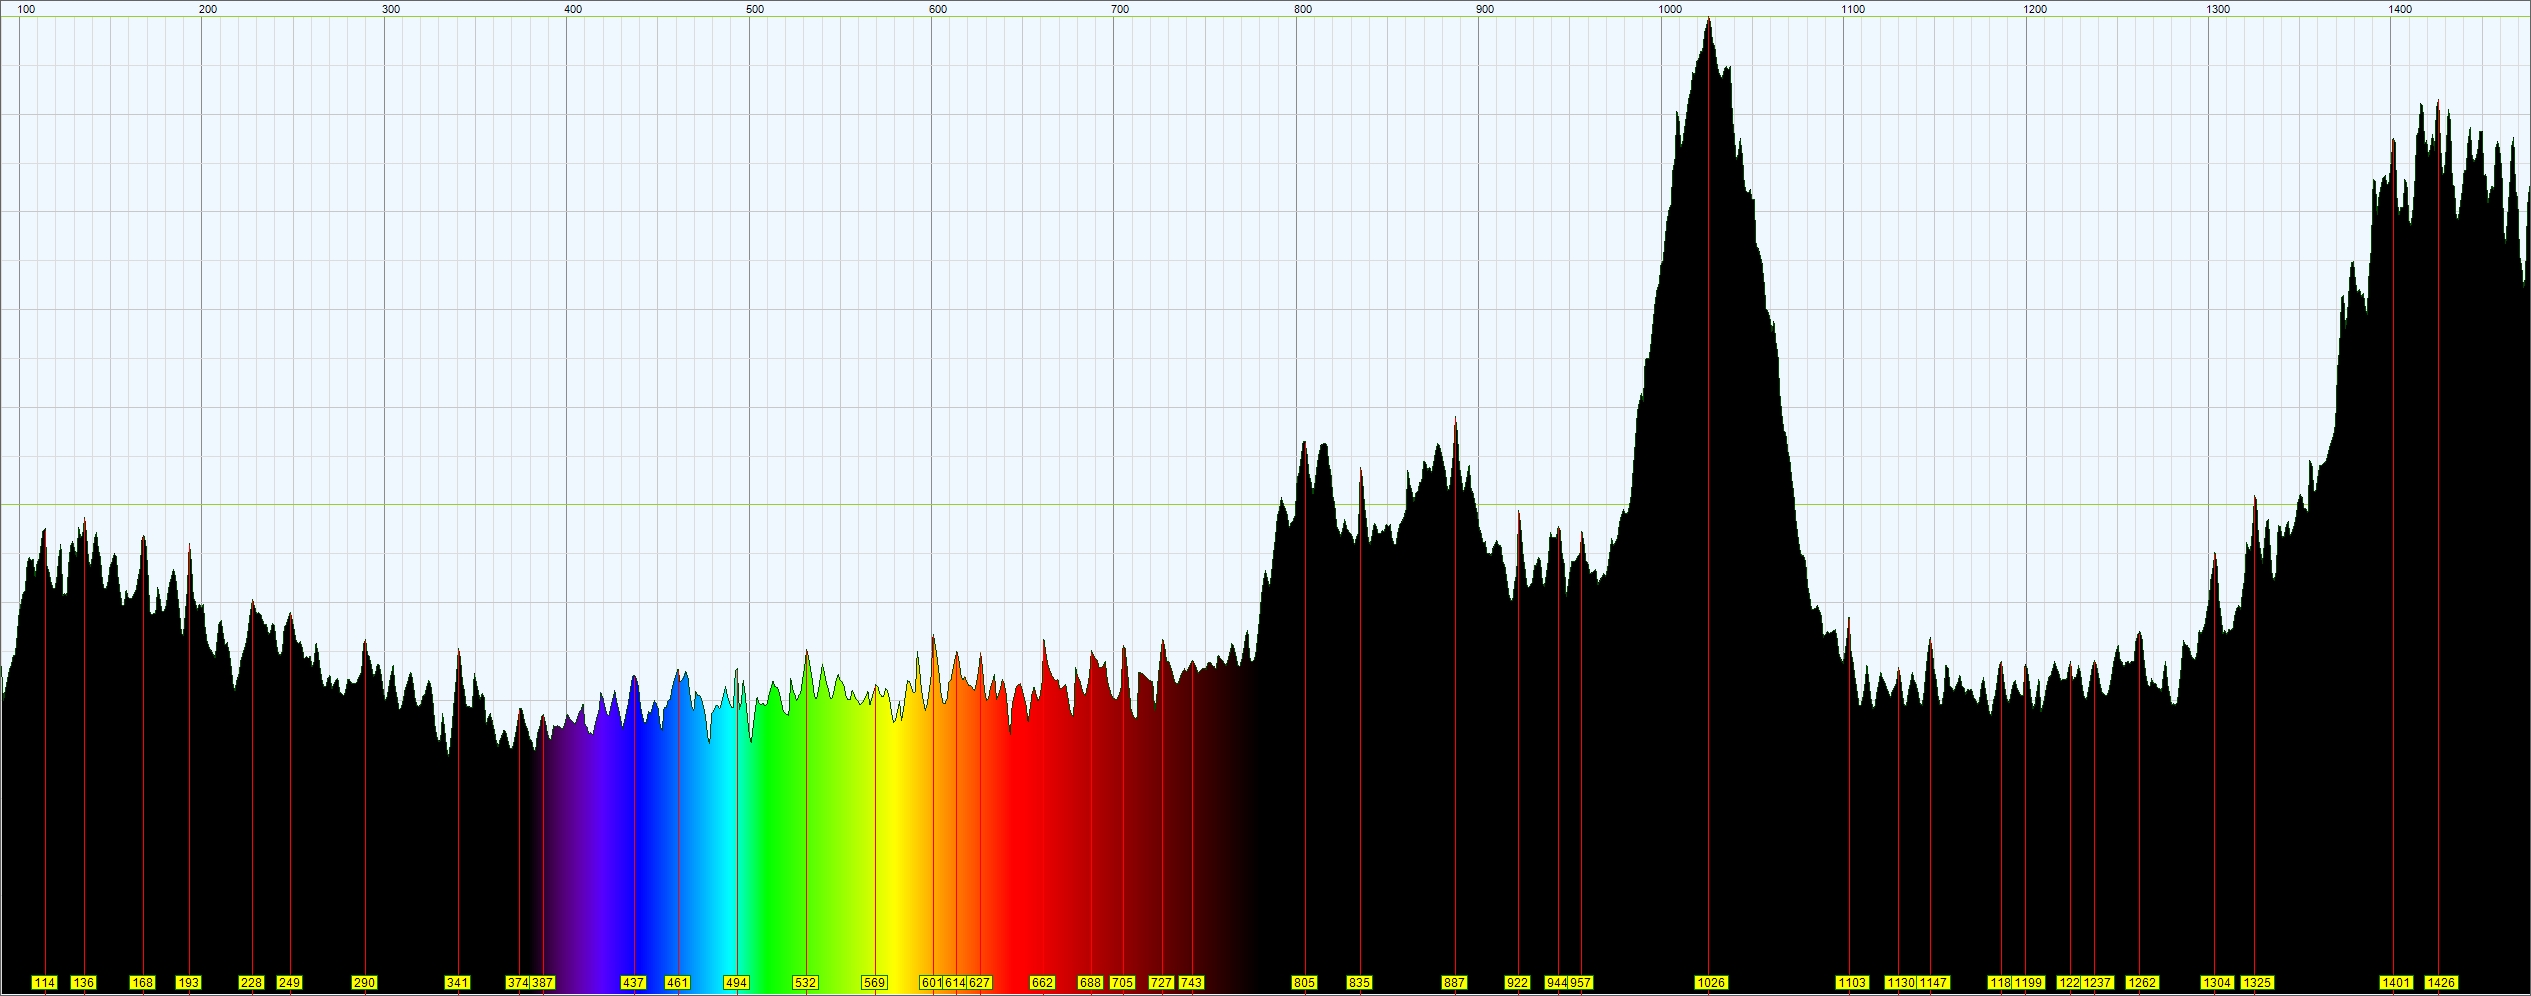Click the 805 peak label
Screen dimensions: 2531x996
coord(1304,983)
